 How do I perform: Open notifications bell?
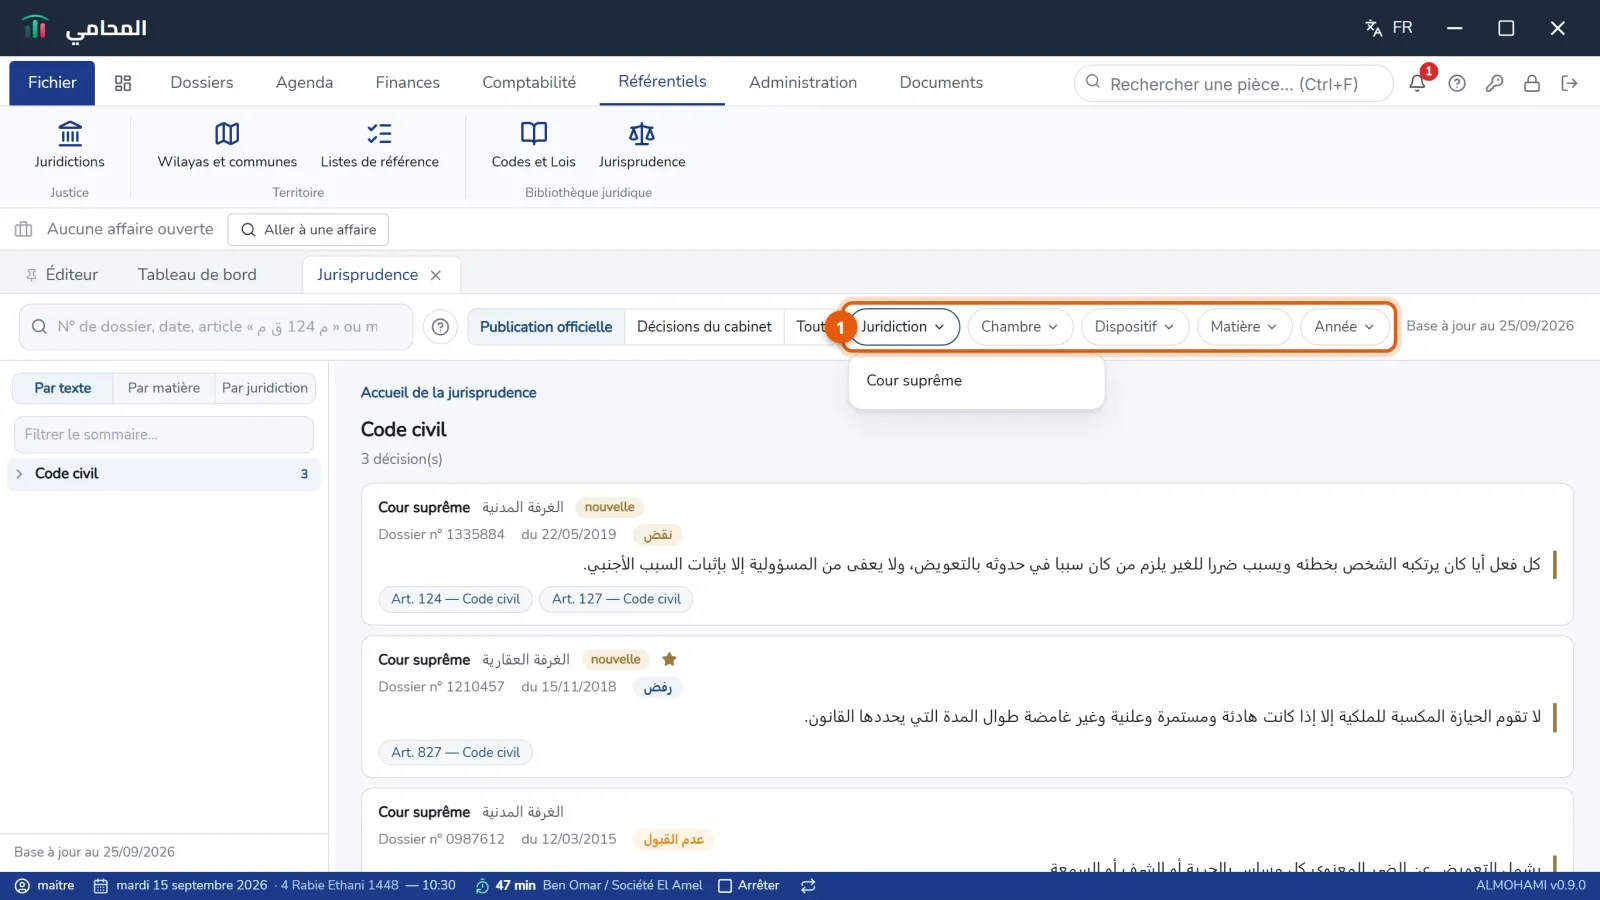[1418, 83]
